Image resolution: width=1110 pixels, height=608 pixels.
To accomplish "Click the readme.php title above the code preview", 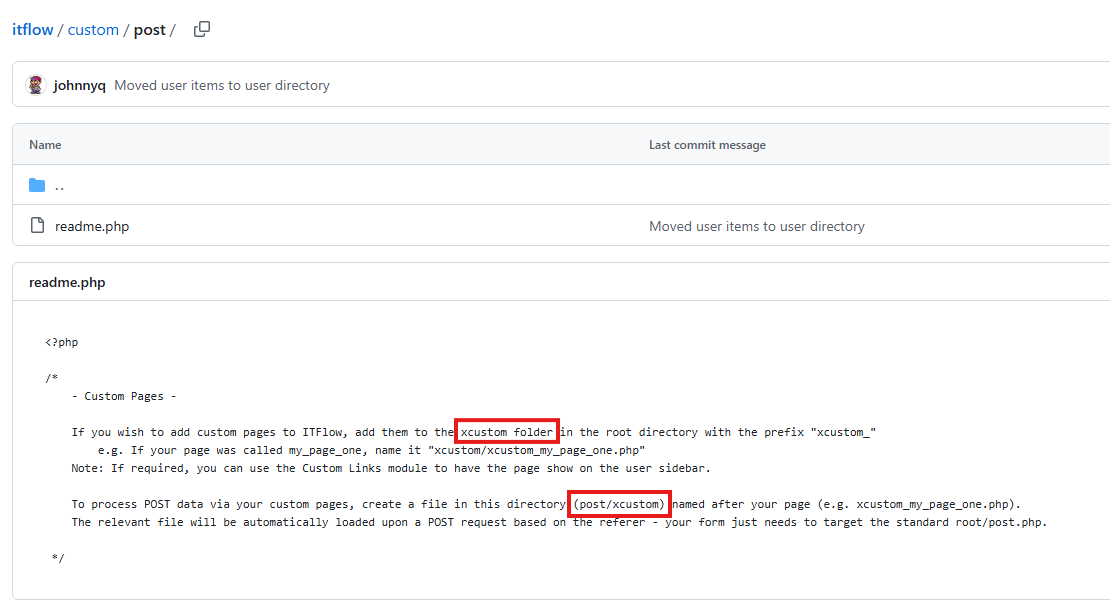I will (x=67, y=283).
